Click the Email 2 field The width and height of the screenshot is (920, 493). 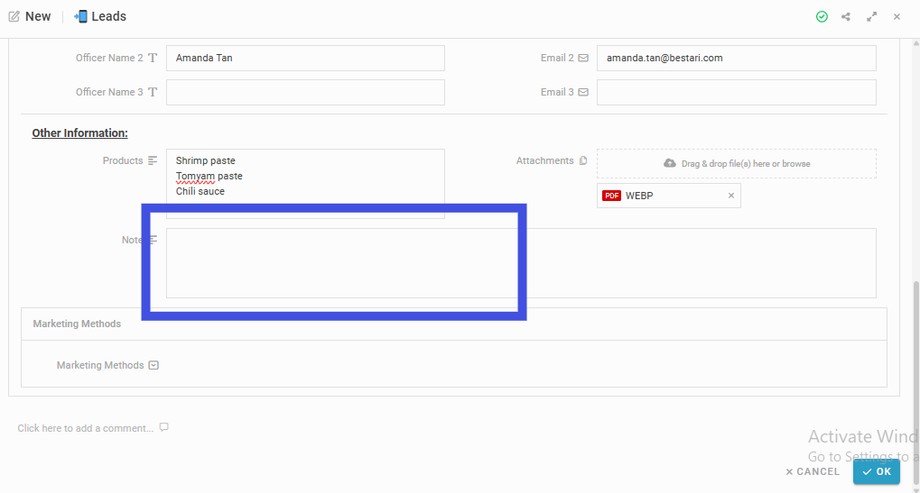pyautogui.click(x=736, y=58)
